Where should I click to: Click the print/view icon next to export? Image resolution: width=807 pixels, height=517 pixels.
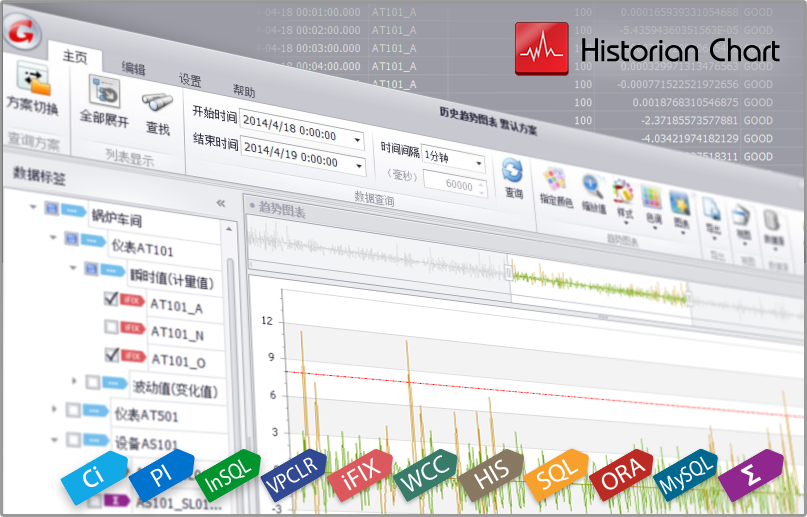coord(742,217)
